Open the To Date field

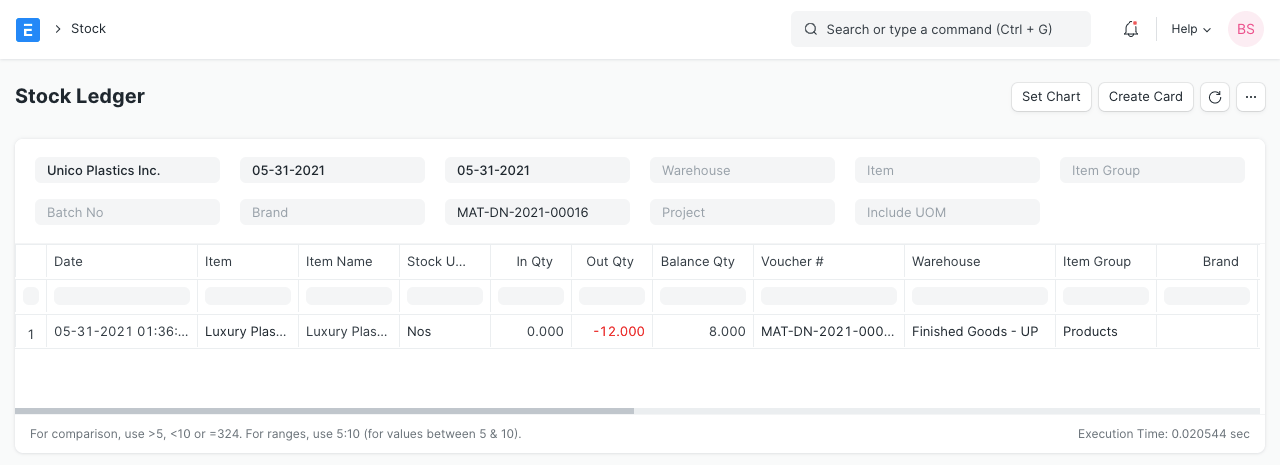pos(537,170)
